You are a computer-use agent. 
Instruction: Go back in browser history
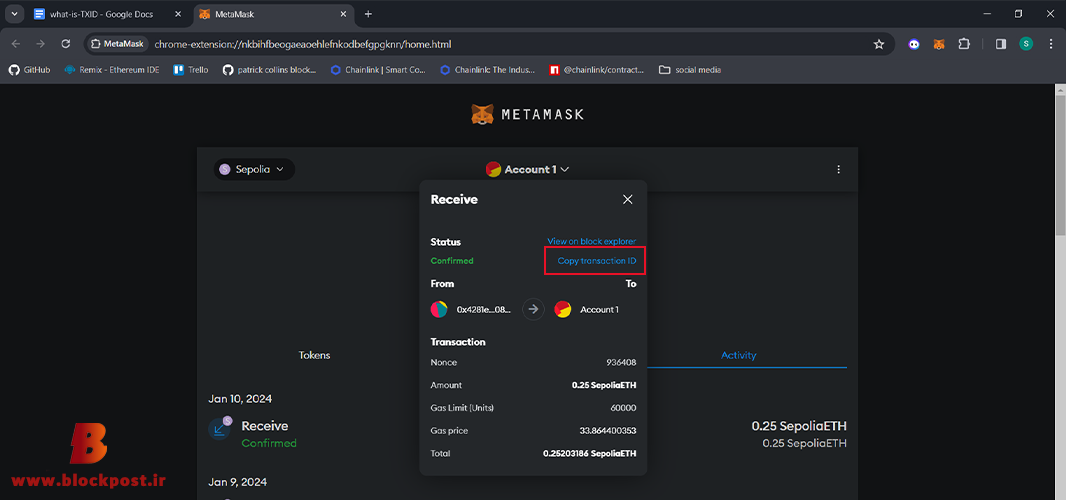click(16, 44)
